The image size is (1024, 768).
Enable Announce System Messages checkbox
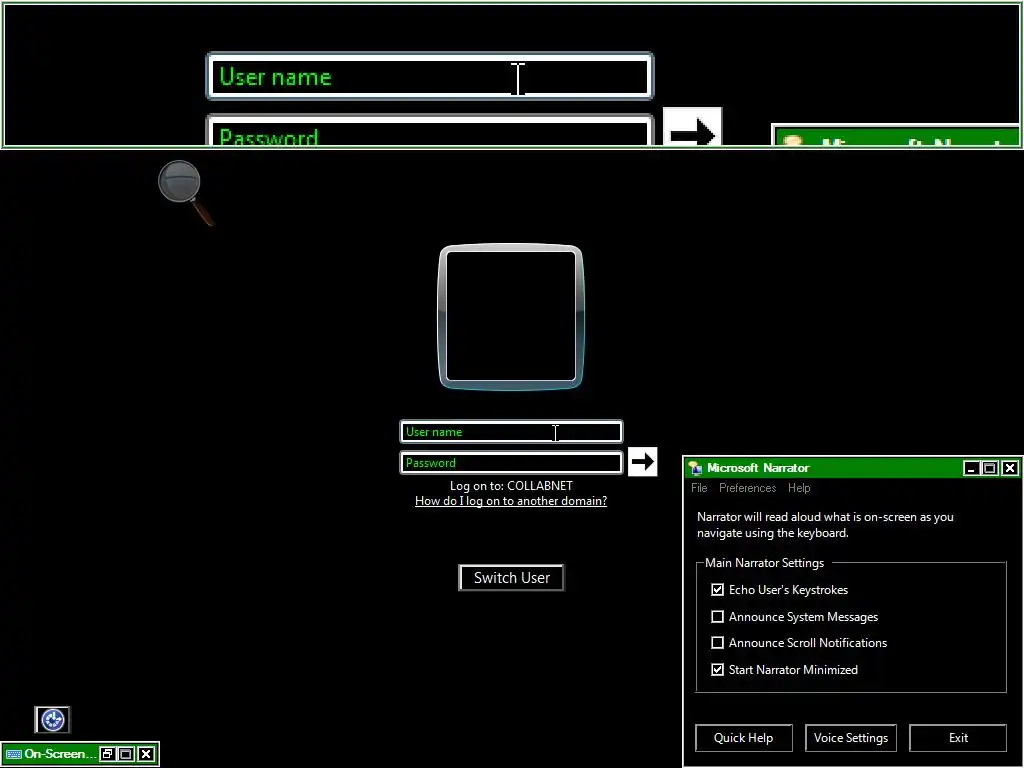click(717, 616)
